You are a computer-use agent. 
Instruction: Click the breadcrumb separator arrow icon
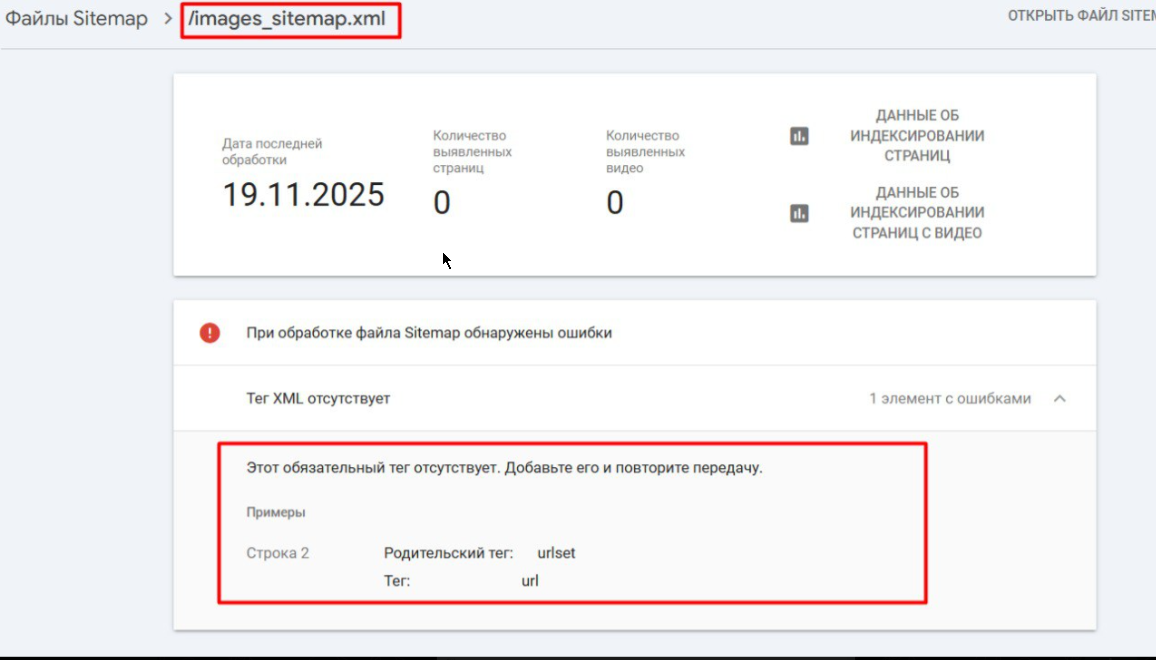coord(168,18)
